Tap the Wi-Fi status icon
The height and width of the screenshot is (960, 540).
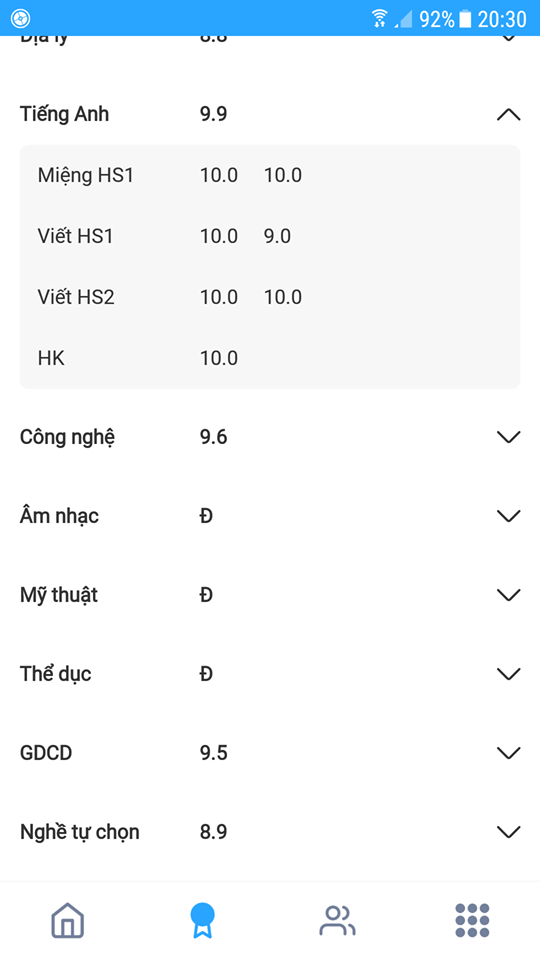[x=380, y=18]
